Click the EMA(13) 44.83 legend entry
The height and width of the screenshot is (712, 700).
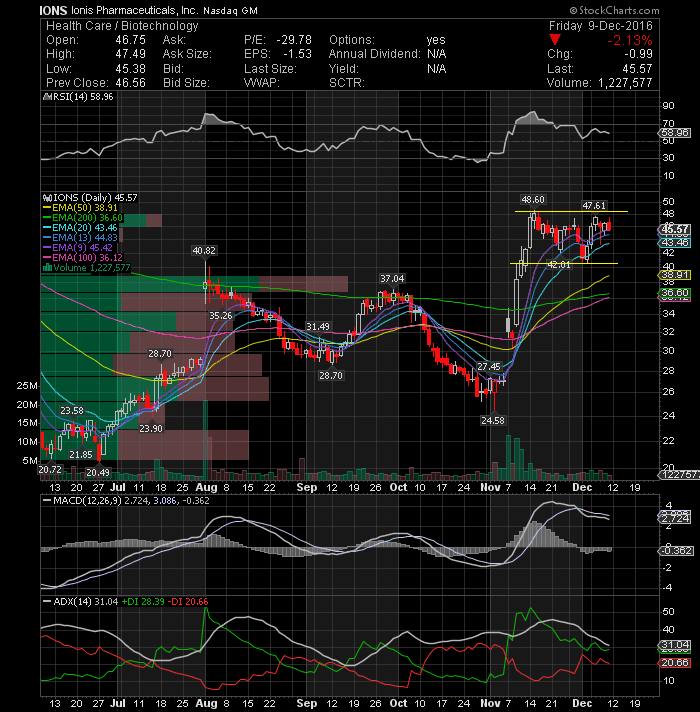pyautogui.click(x=80, y=237)
